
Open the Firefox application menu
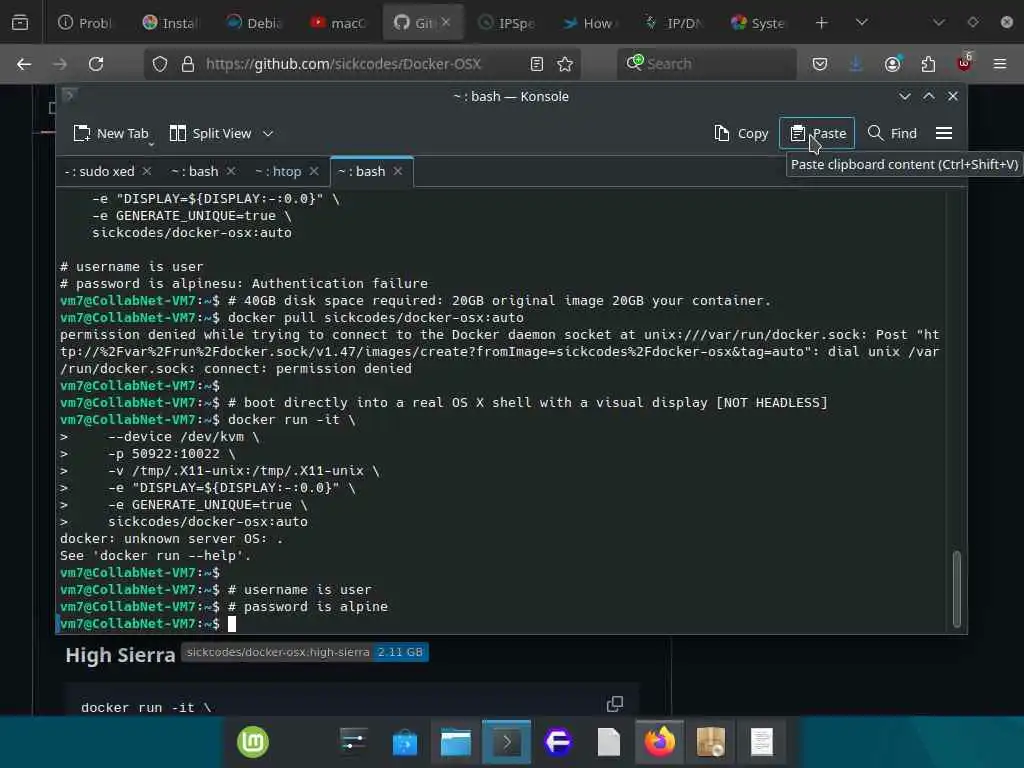tap(1000, 64)
